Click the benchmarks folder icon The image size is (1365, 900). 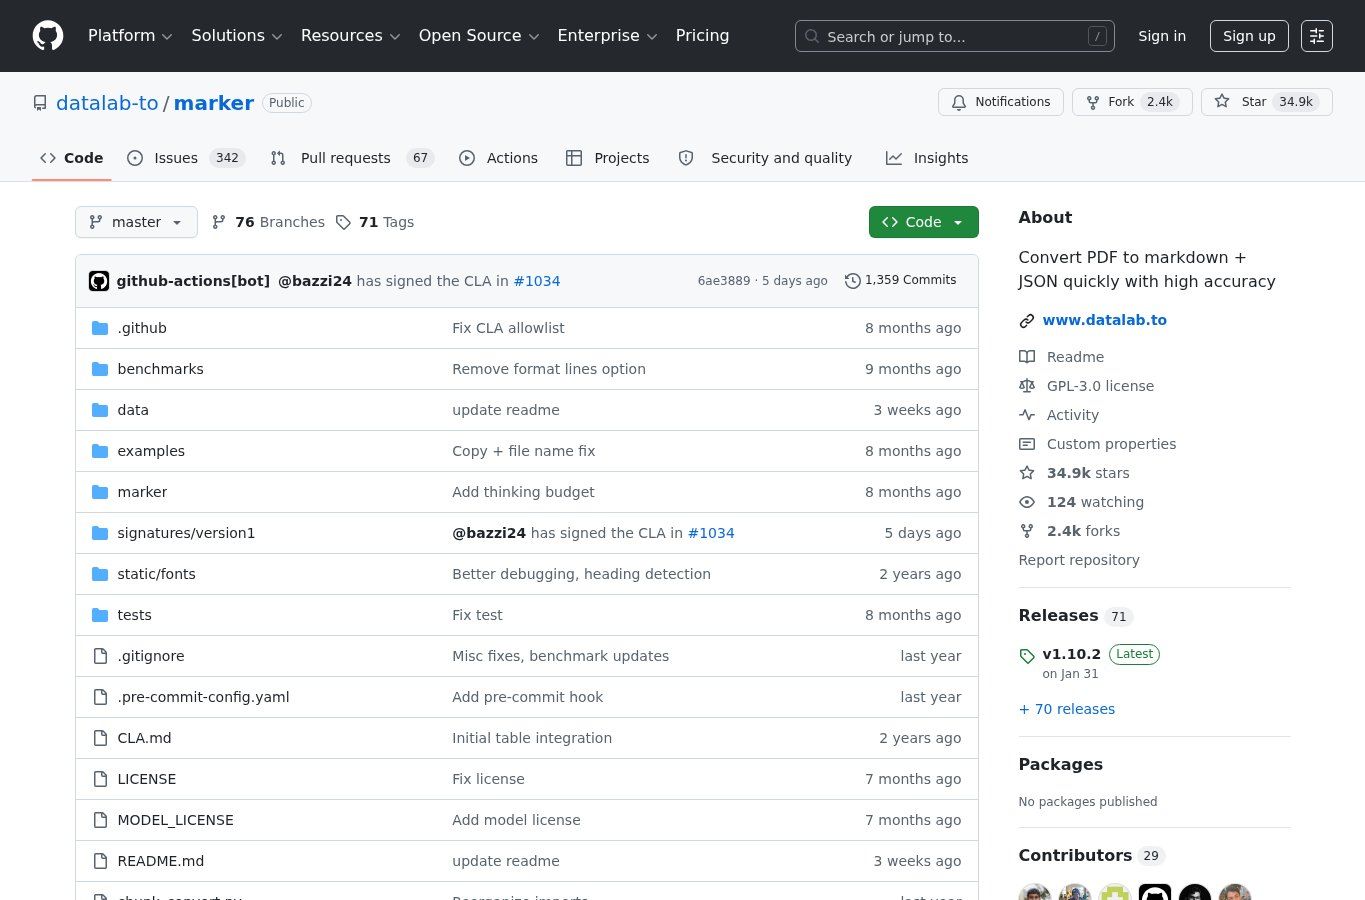[x=100, y=369]
